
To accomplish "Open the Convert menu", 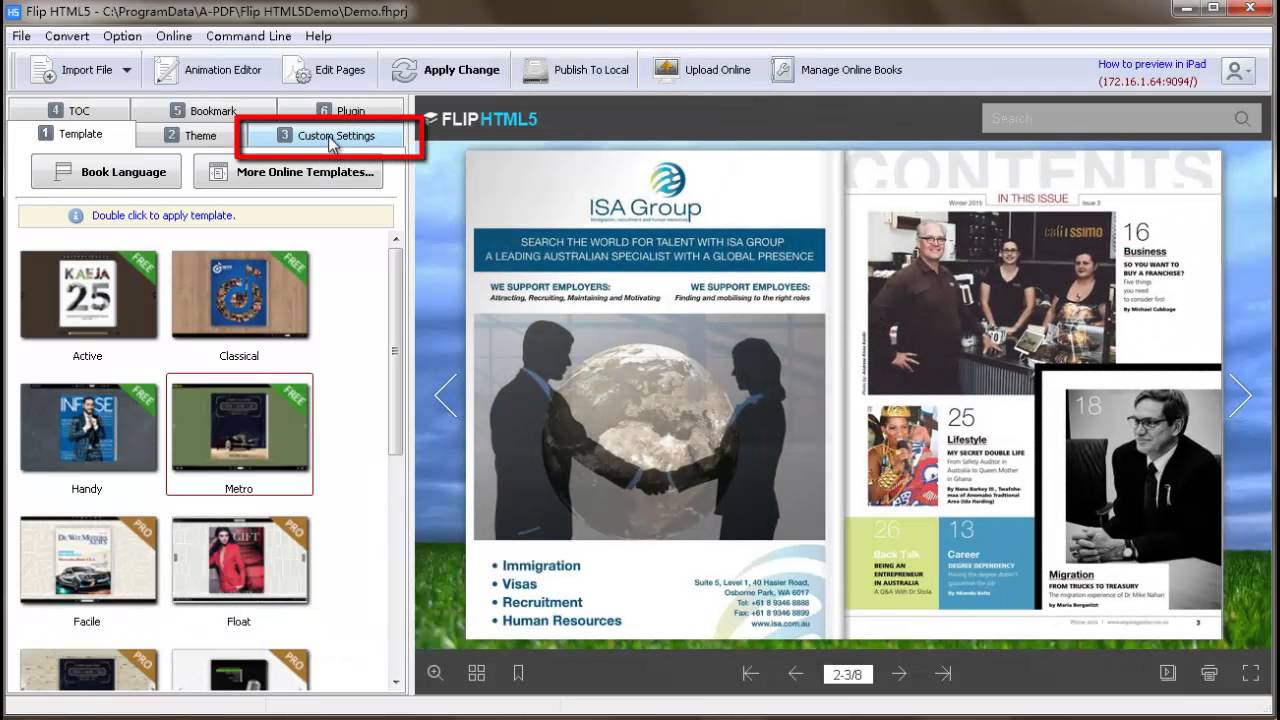I will [67, 36].
